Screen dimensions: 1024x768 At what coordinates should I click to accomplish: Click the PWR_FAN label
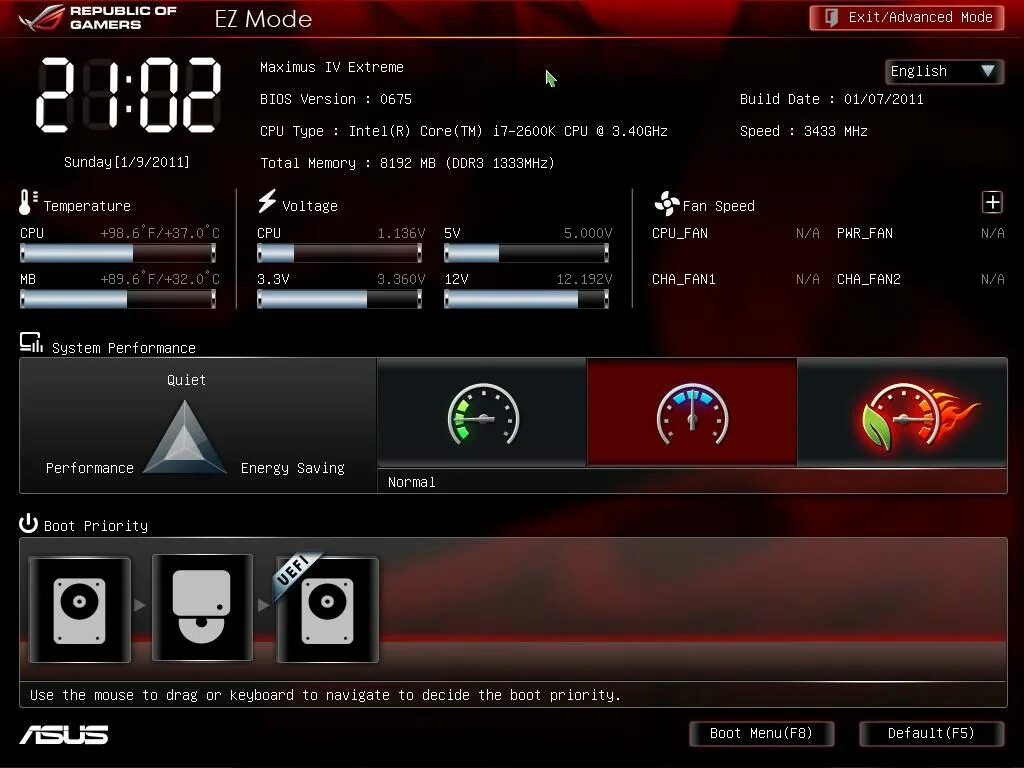tap(865, 233)
